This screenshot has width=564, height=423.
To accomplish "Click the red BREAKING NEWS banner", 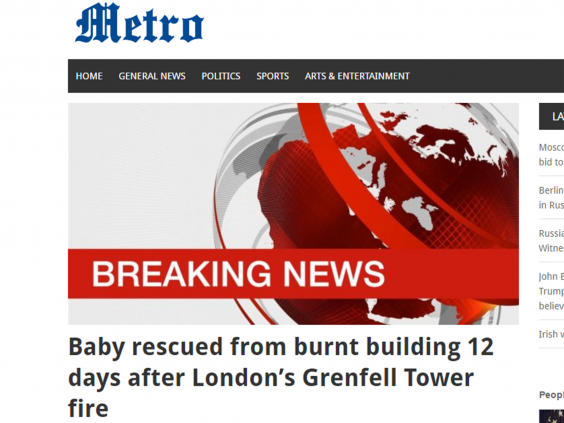I will pyautogui.click(x=293, y=273).
